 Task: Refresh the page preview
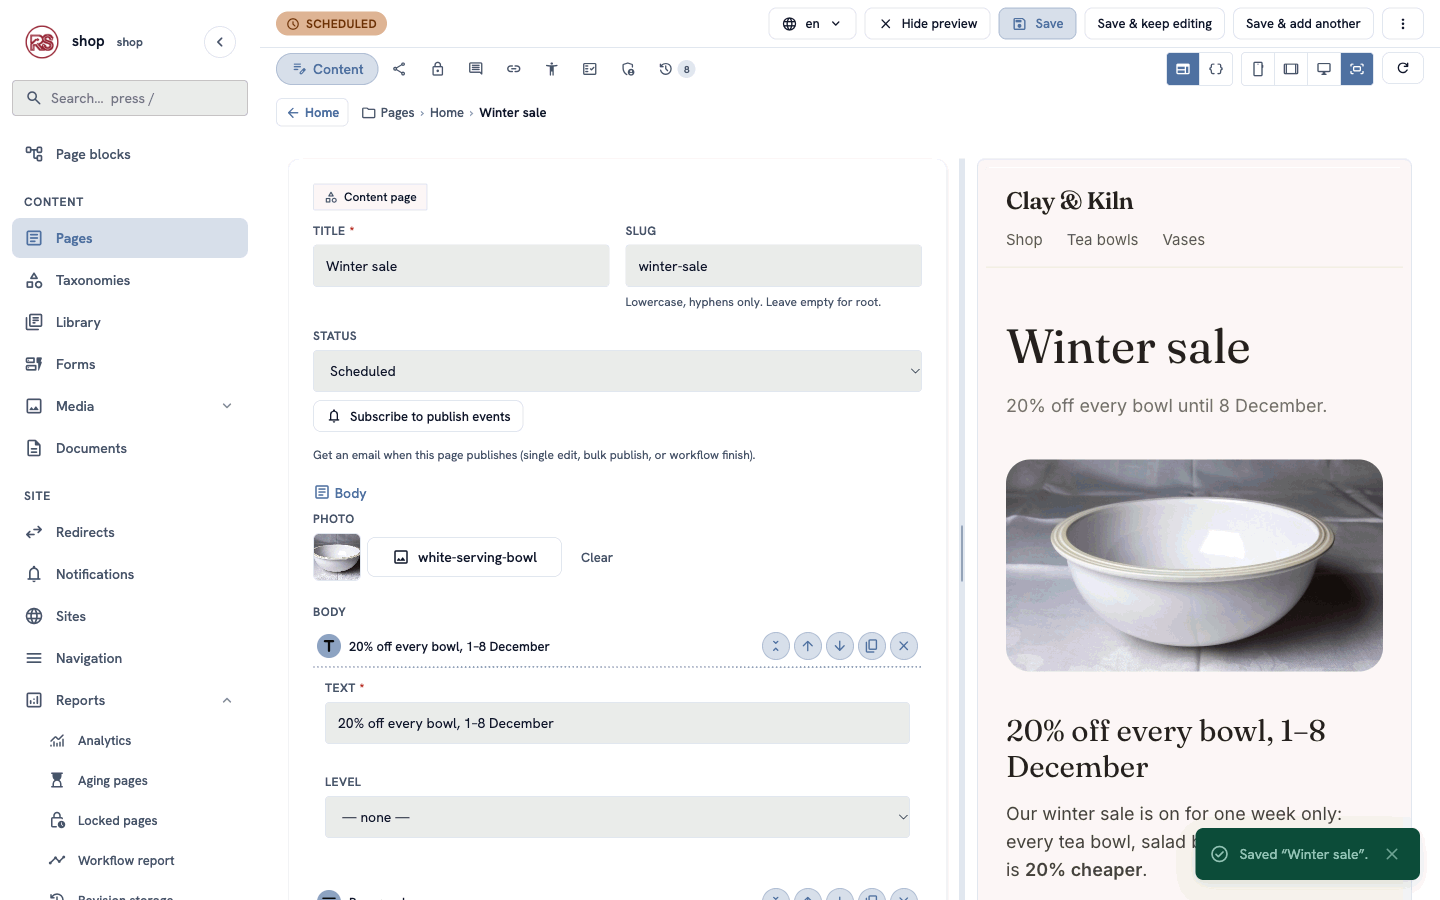click(x=1402, y=68)
